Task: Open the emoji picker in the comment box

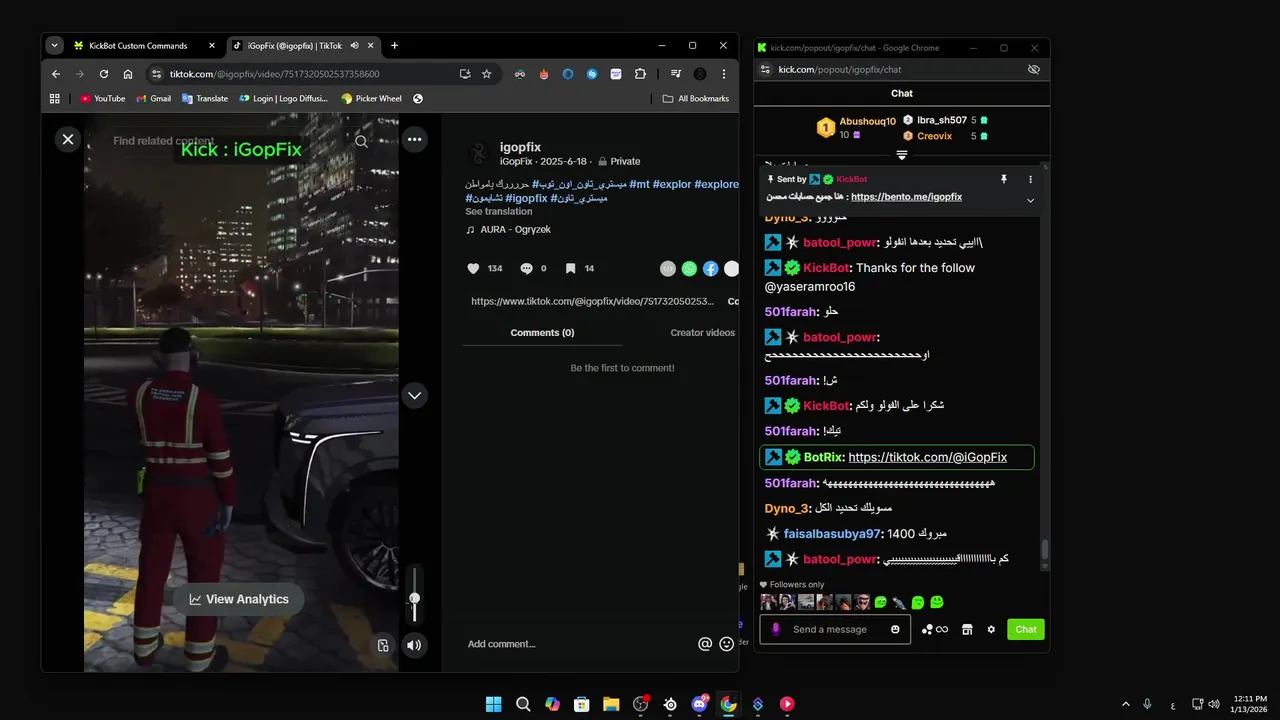Action: pos(727,644)
